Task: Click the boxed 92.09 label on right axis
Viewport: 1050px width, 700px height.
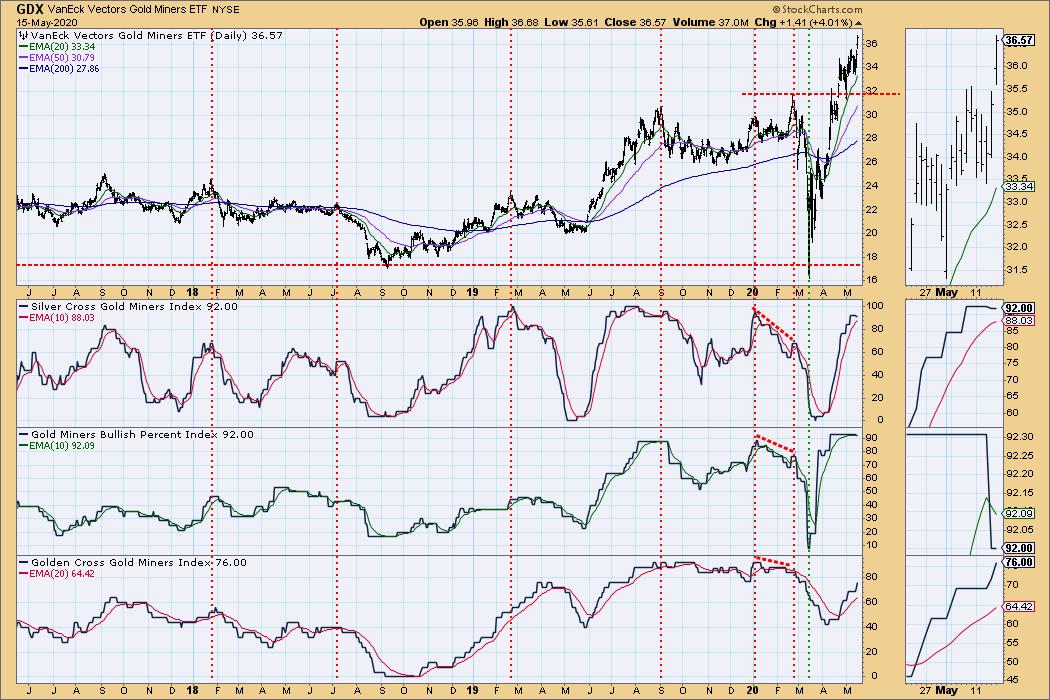Action: 1019,513
